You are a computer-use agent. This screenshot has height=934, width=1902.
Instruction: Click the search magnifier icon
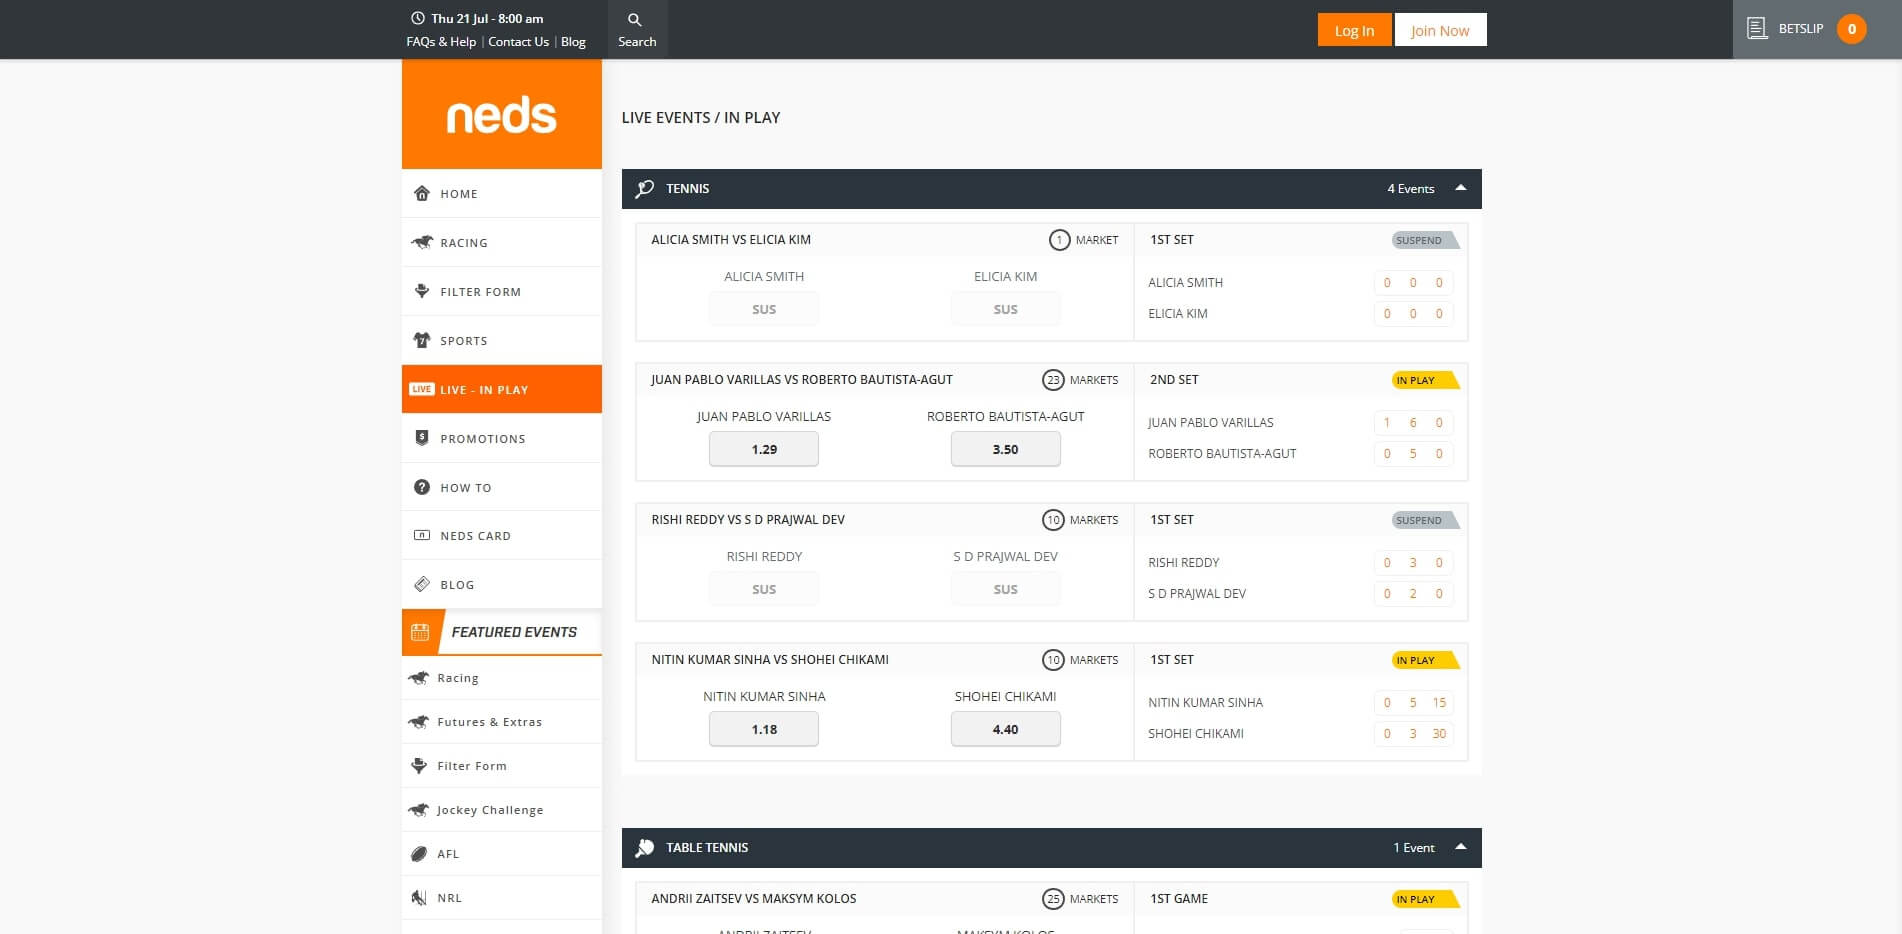click(634, 20)
